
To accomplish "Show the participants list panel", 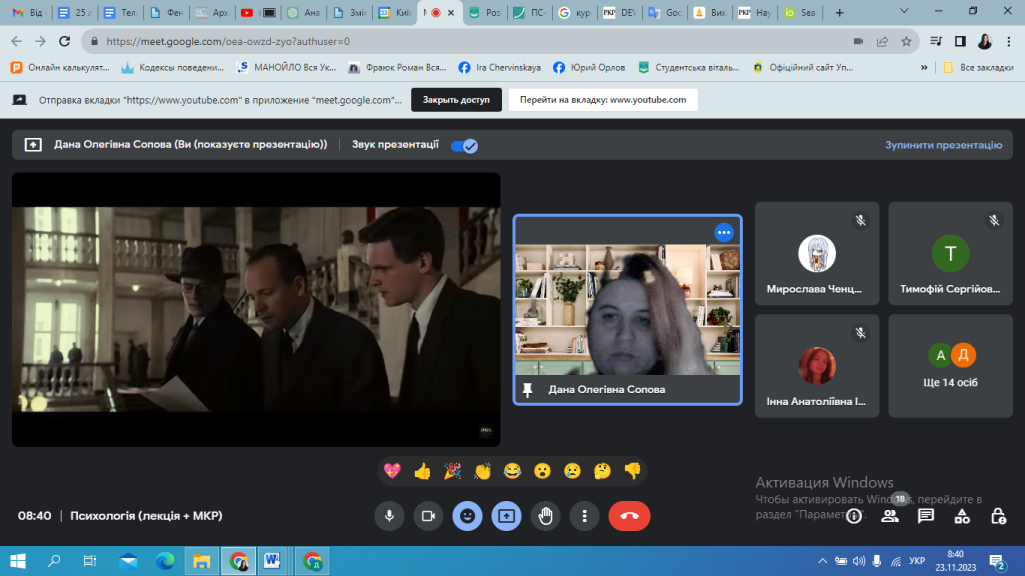I will (x=889, y=516).
